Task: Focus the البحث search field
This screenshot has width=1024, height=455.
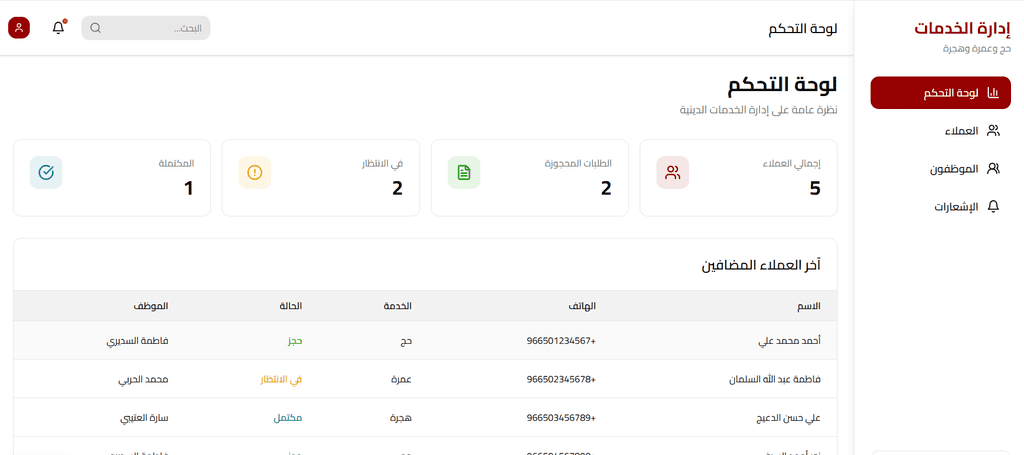Action: coord(146,28)
